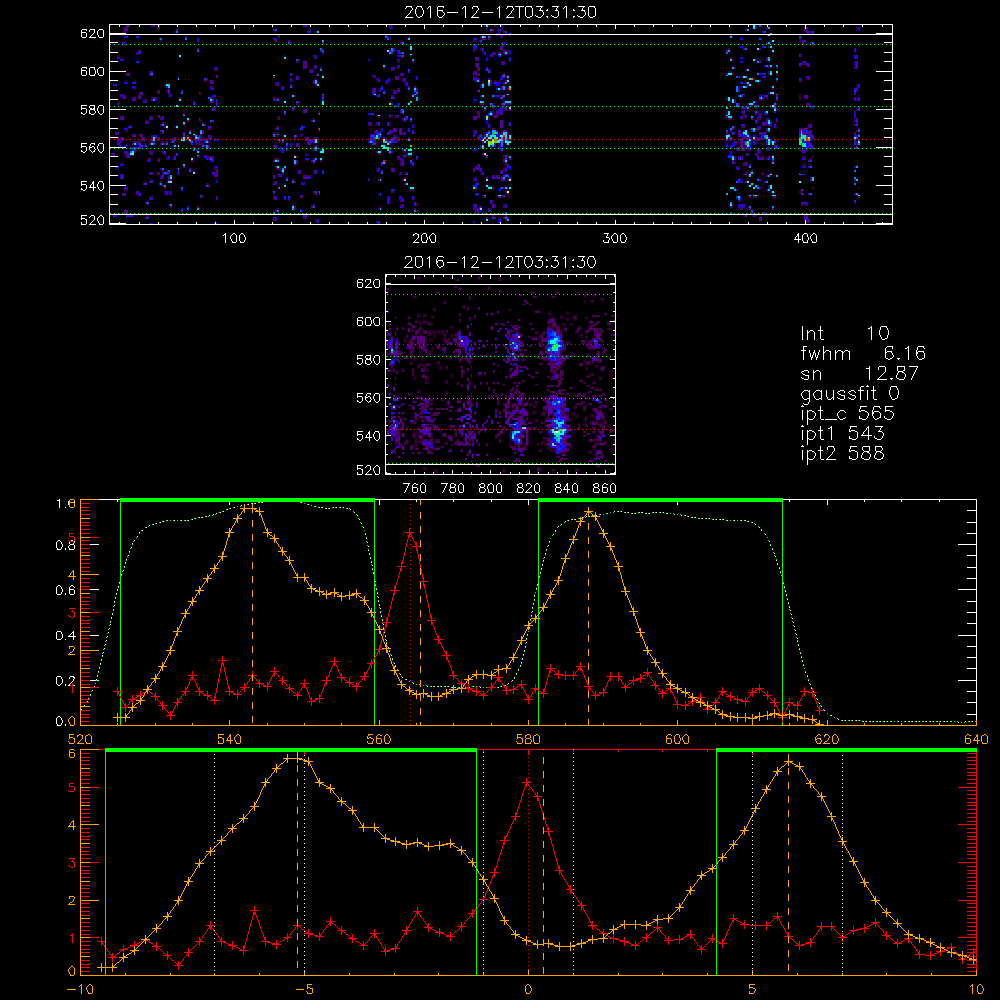Screen dimensions: 1000x1000
Task: Click the top panel title 2016-12-12T03:31:30
Action: [x=500, y=12]
